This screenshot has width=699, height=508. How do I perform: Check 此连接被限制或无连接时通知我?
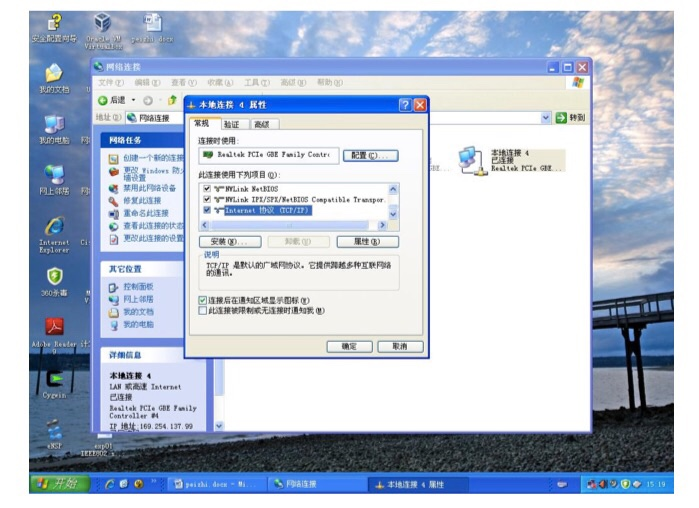click(202, 311)
